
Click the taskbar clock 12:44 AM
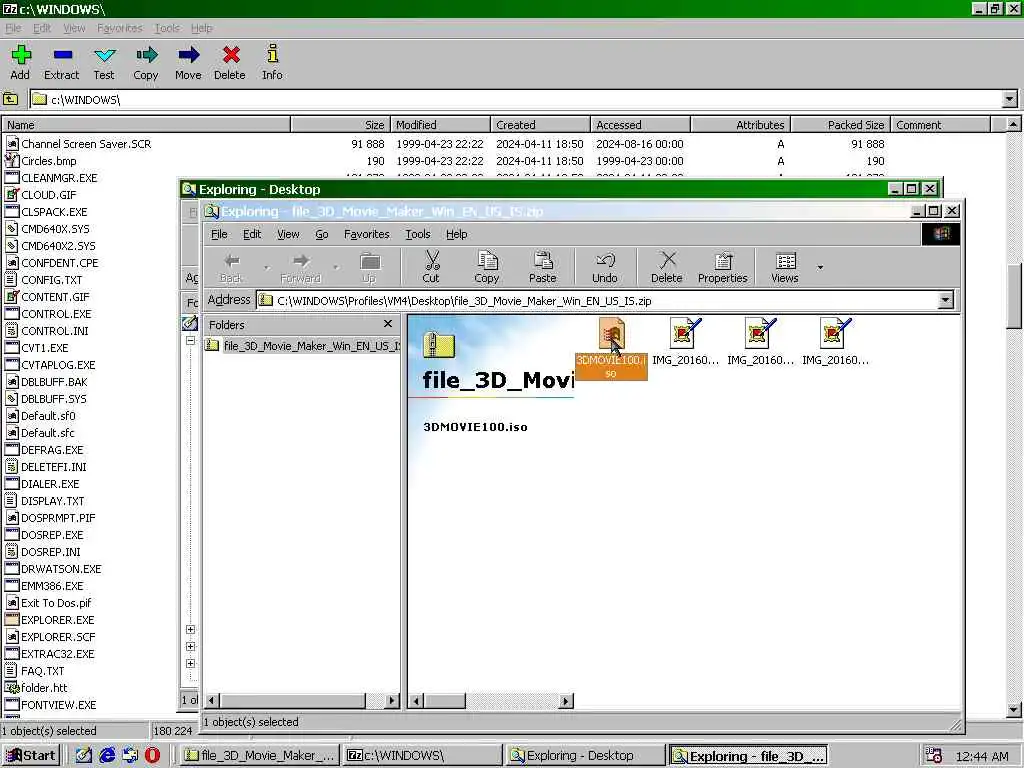pos(982,756)
